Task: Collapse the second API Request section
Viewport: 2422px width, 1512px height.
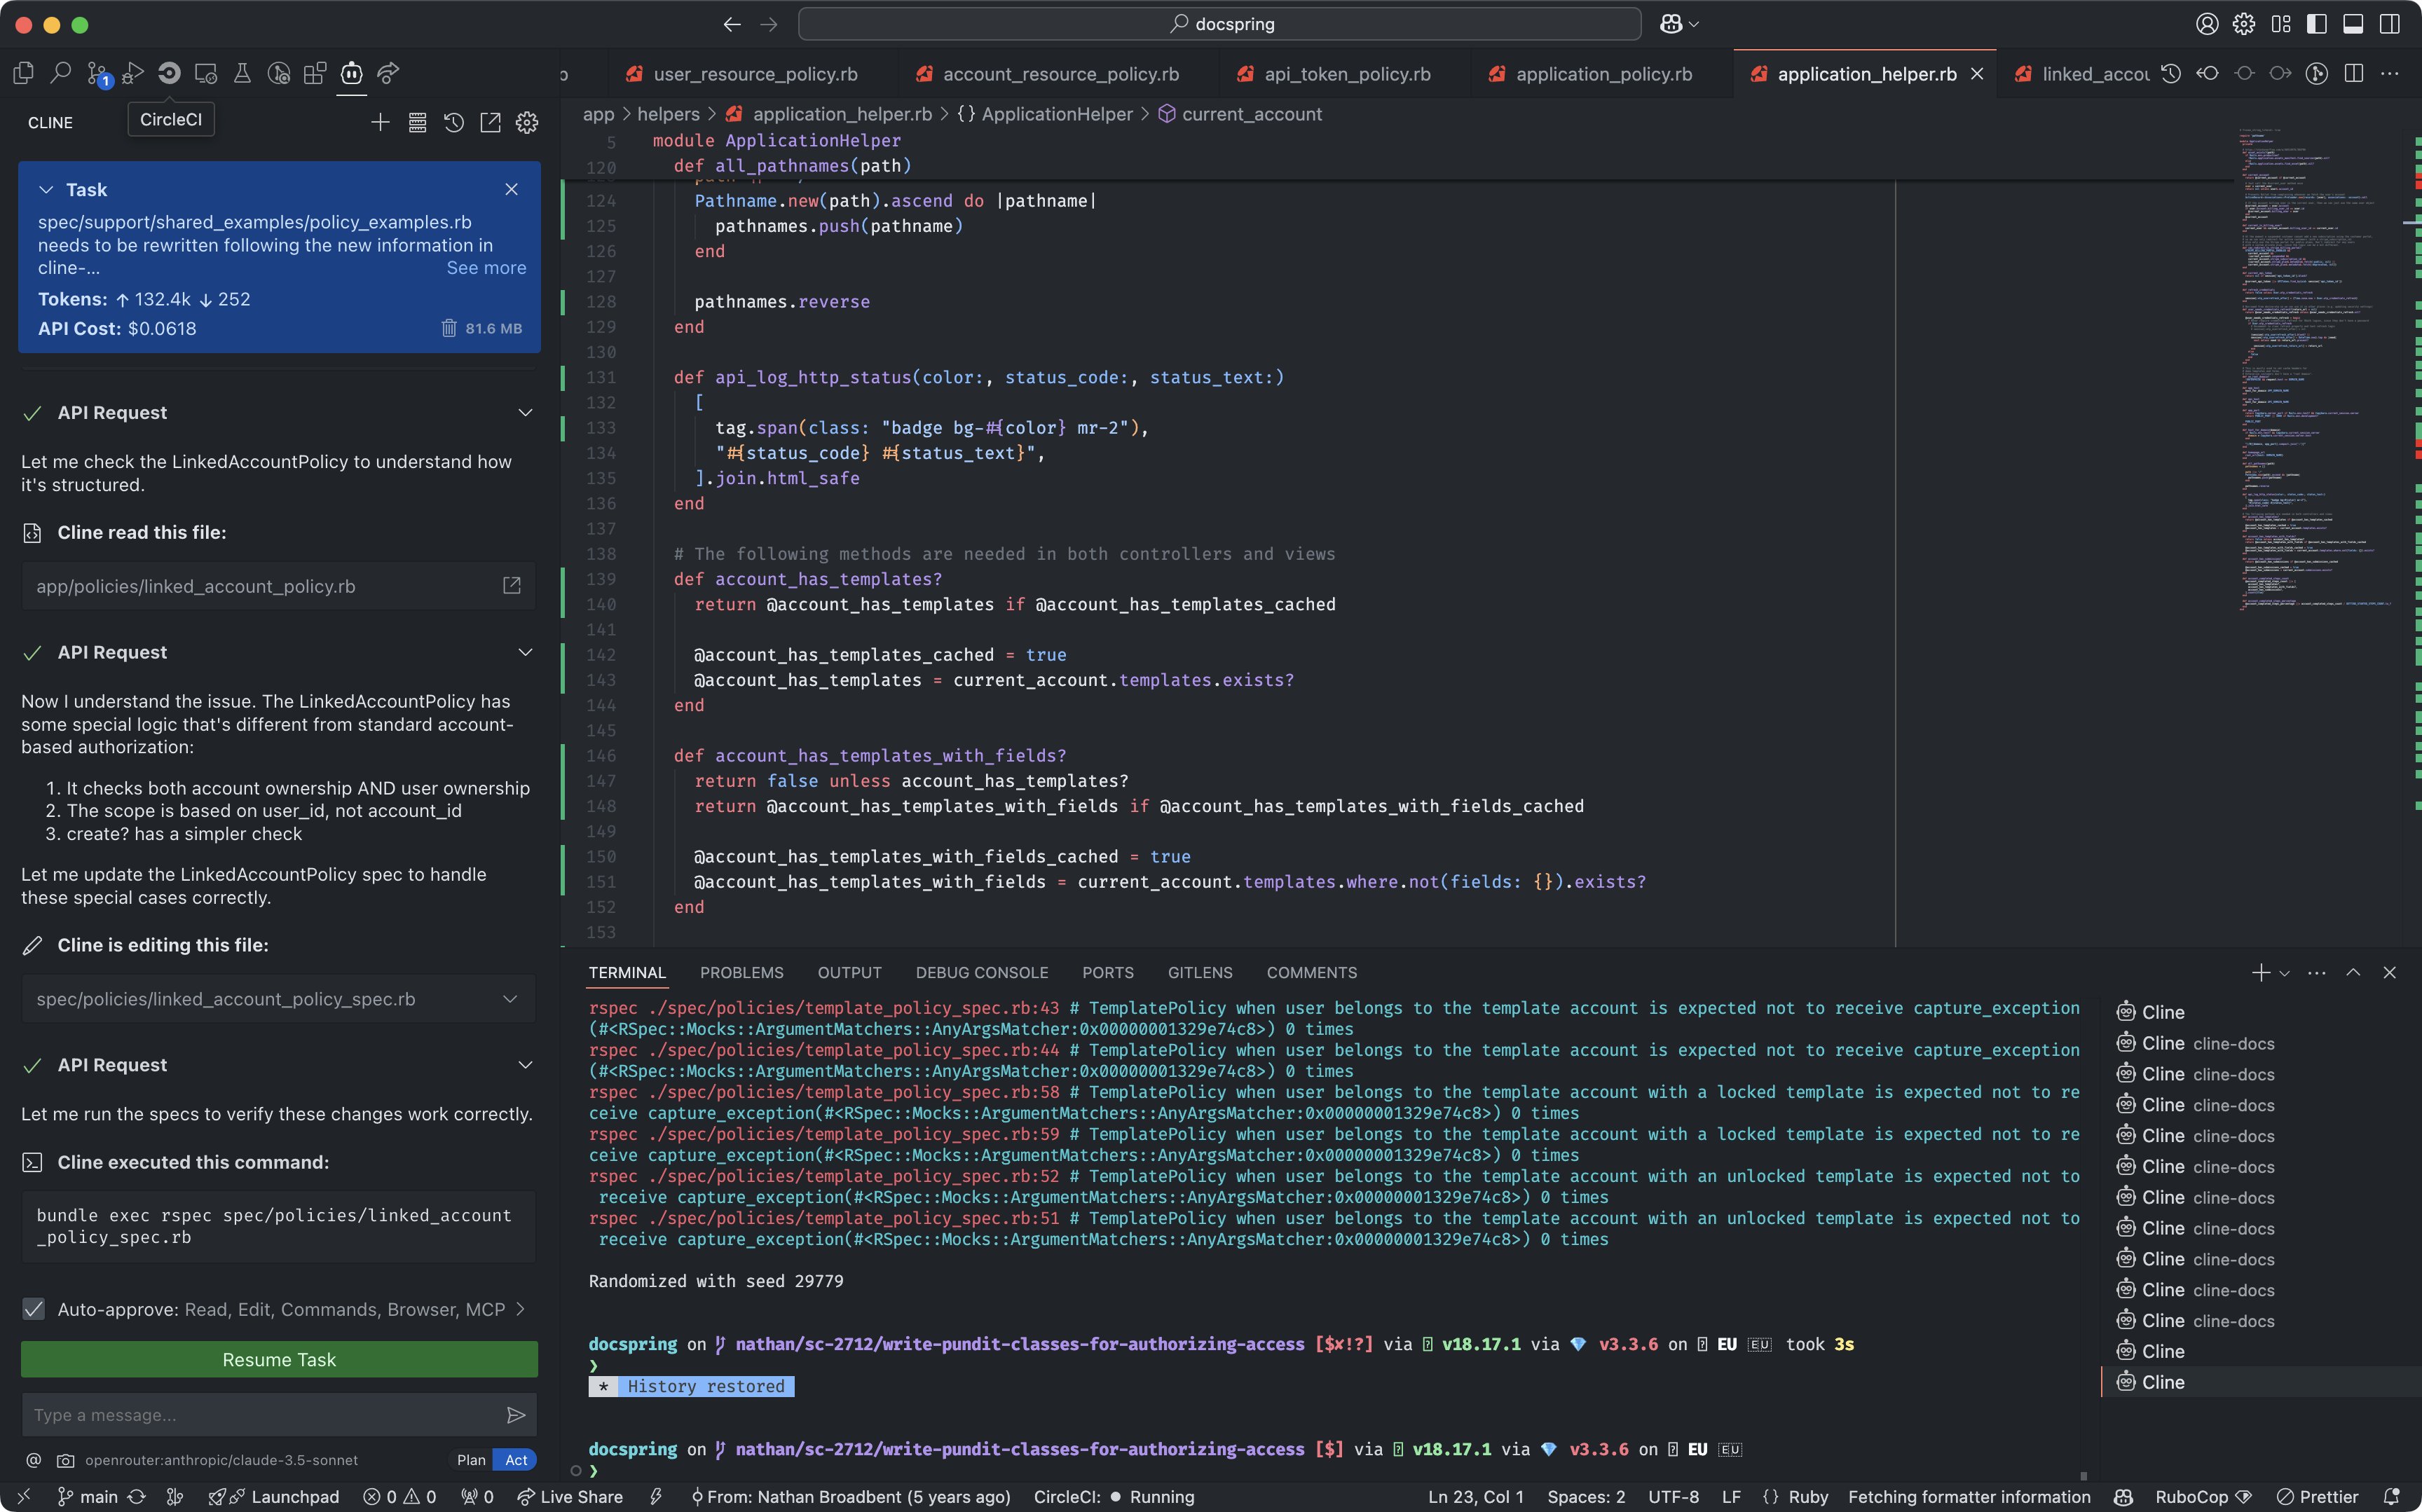Action: pos(525,652)
